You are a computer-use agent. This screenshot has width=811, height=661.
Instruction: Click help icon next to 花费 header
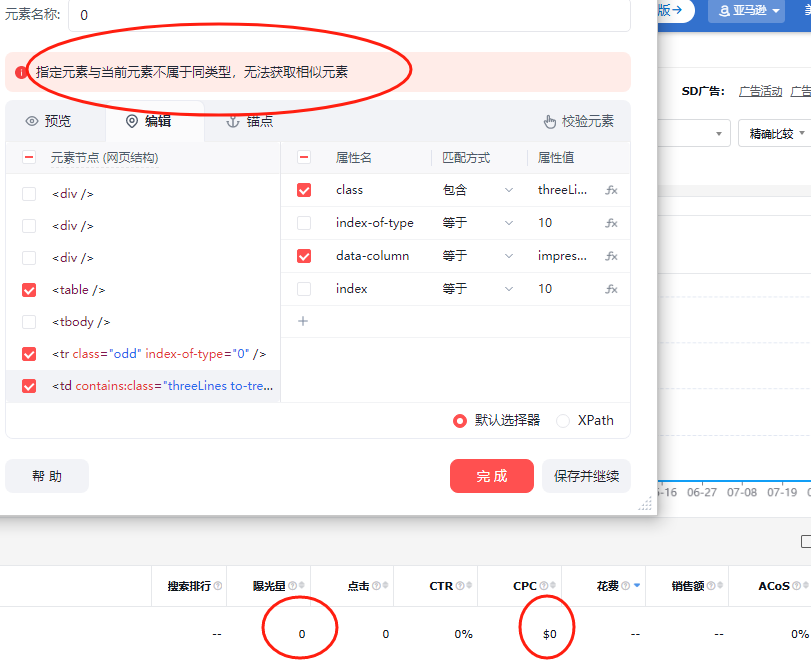point(625,585)
